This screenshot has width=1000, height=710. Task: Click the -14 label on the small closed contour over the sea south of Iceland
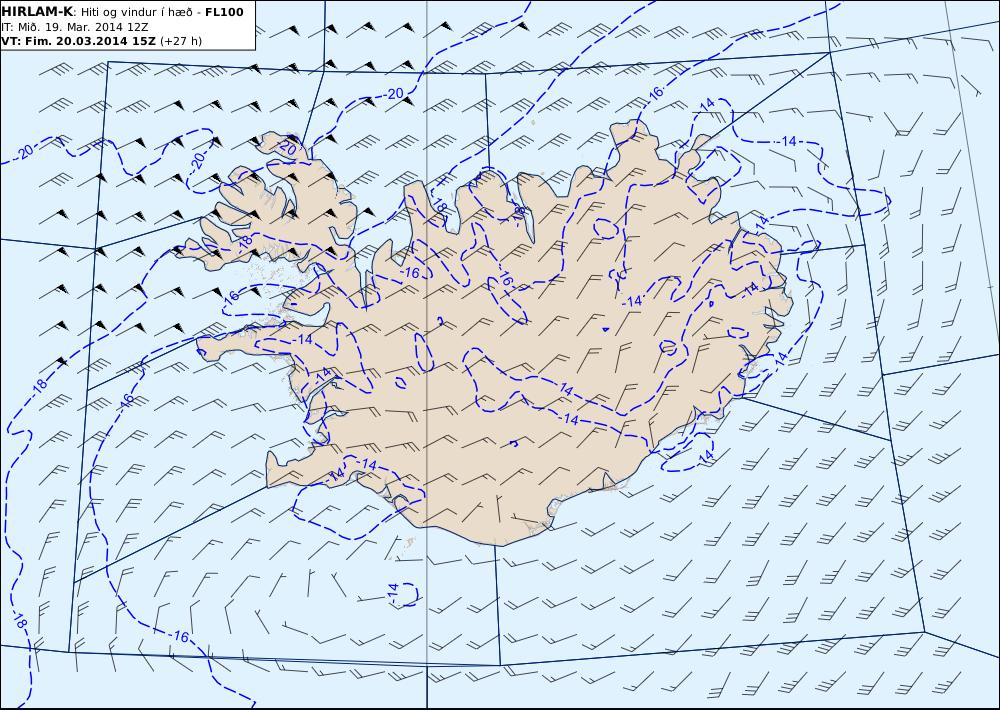click(393, 592)
